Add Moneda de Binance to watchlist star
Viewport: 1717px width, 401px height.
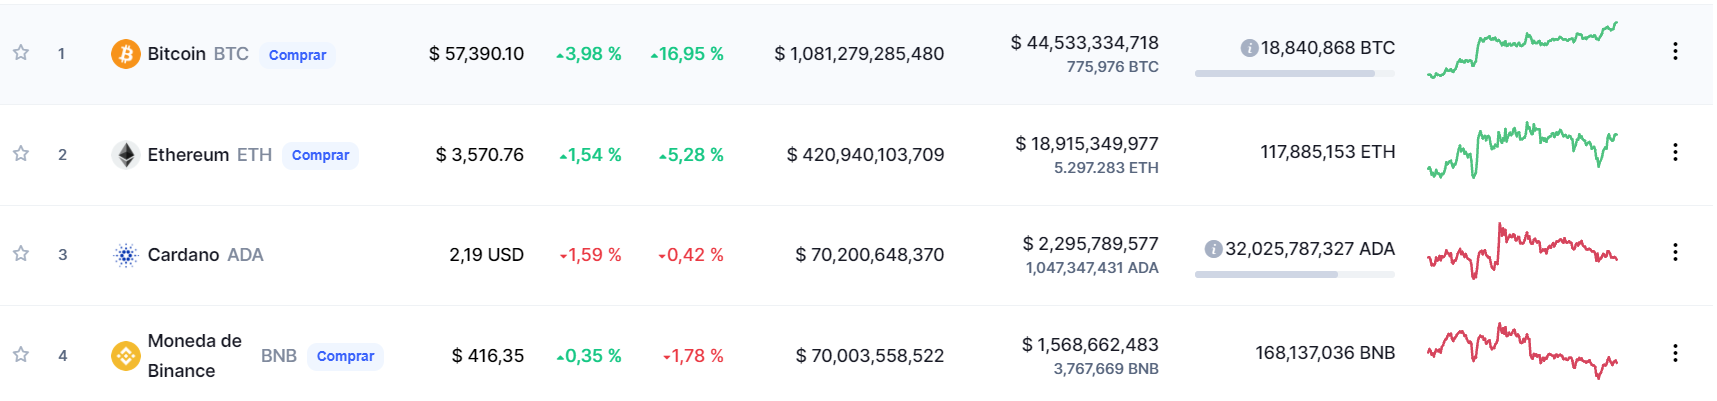click(x=20, y=355)
